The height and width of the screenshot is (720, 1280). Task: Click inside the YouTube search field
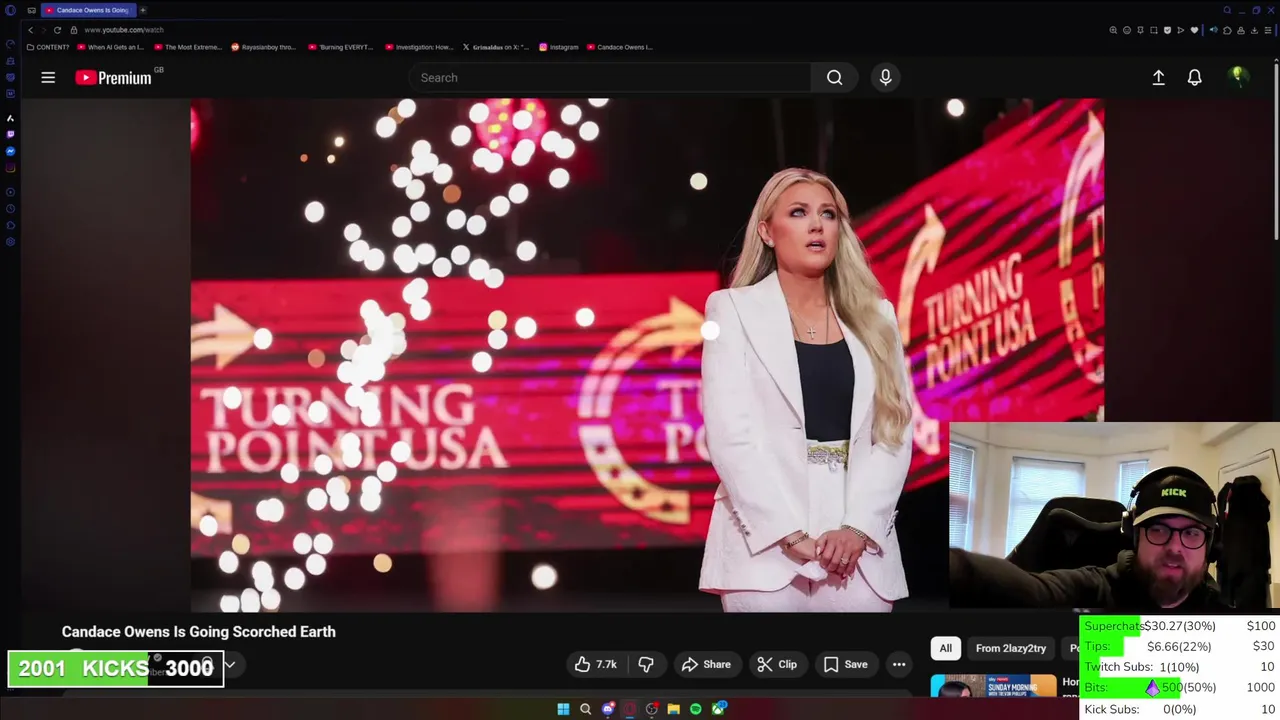610,77
